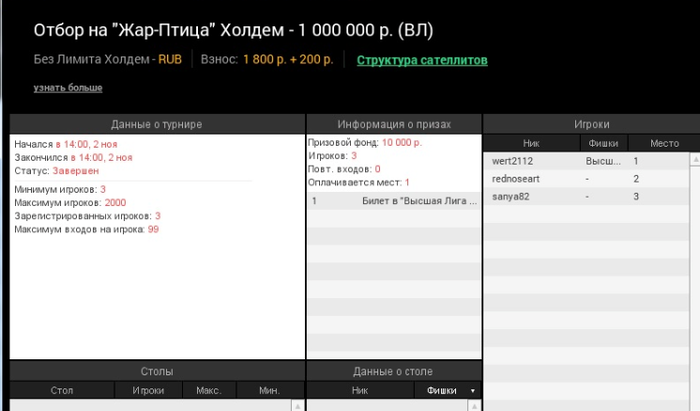This screenshot has height=411, width=700.
Task: Click the "Зарегистрированных игроков: 3" line
Action: pos(88,216)
